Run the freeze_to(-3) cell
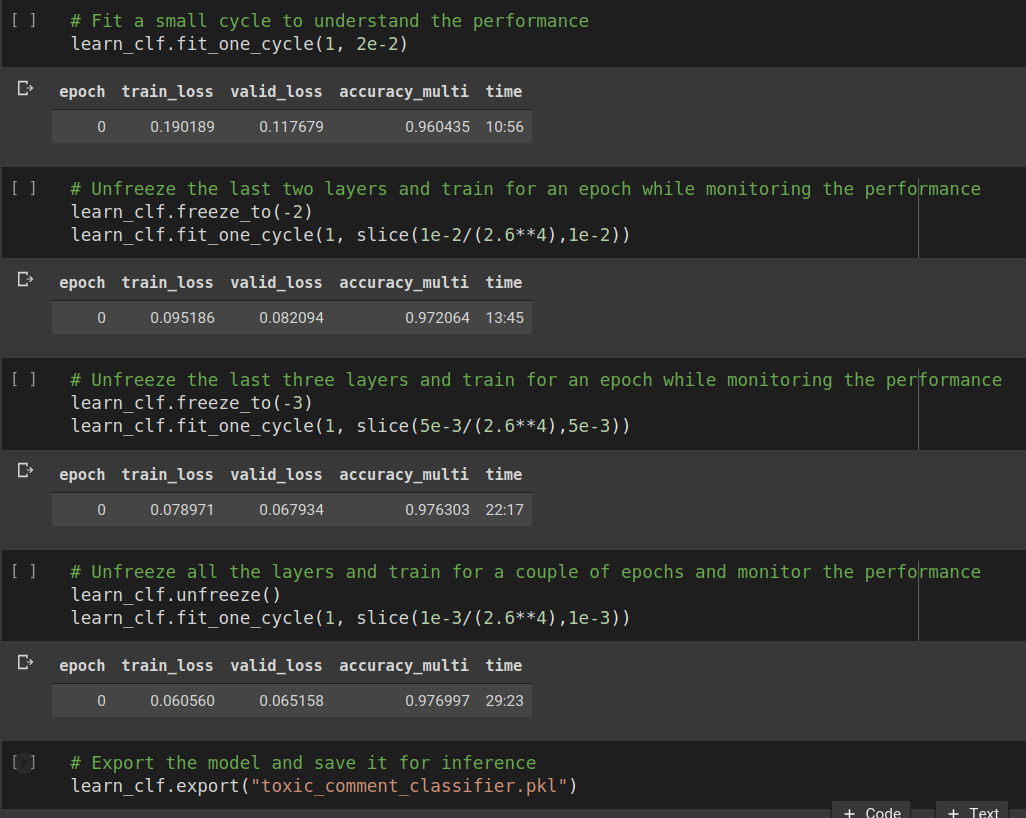This screenshot has height=818, width=1026. (24, 380)
